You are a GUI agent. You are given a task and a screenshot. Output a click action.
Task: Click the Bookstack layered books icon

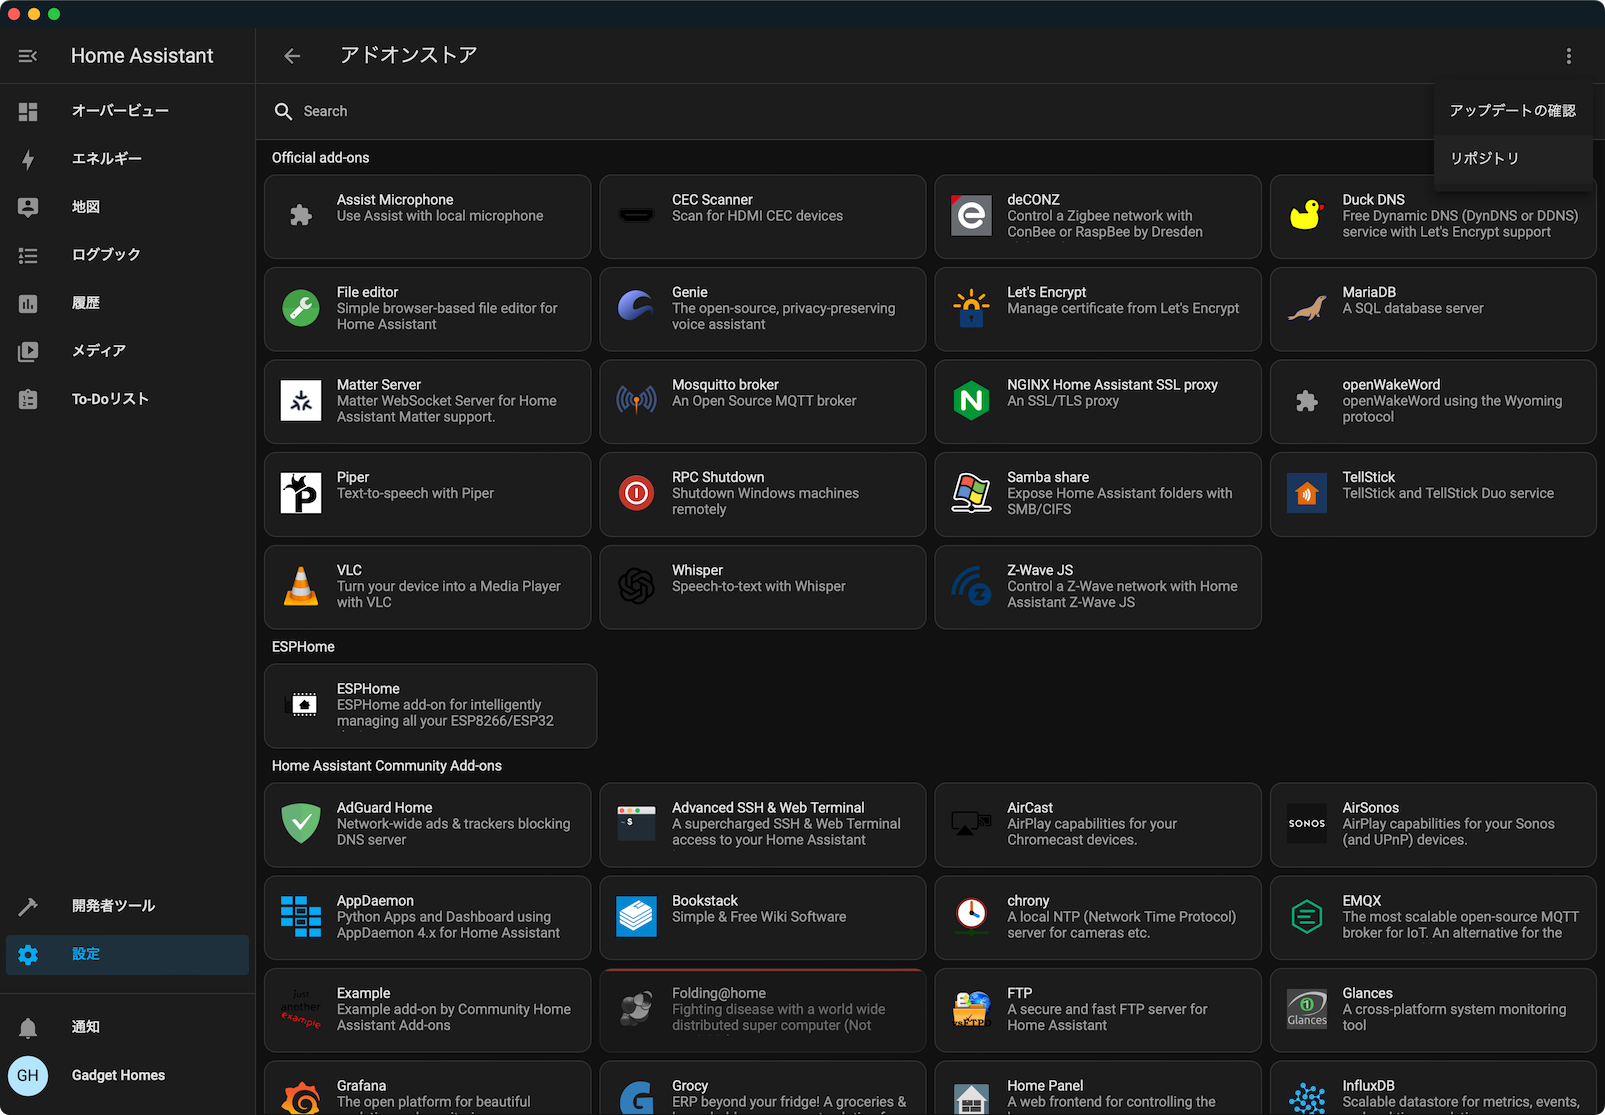[x=636, y=917]
